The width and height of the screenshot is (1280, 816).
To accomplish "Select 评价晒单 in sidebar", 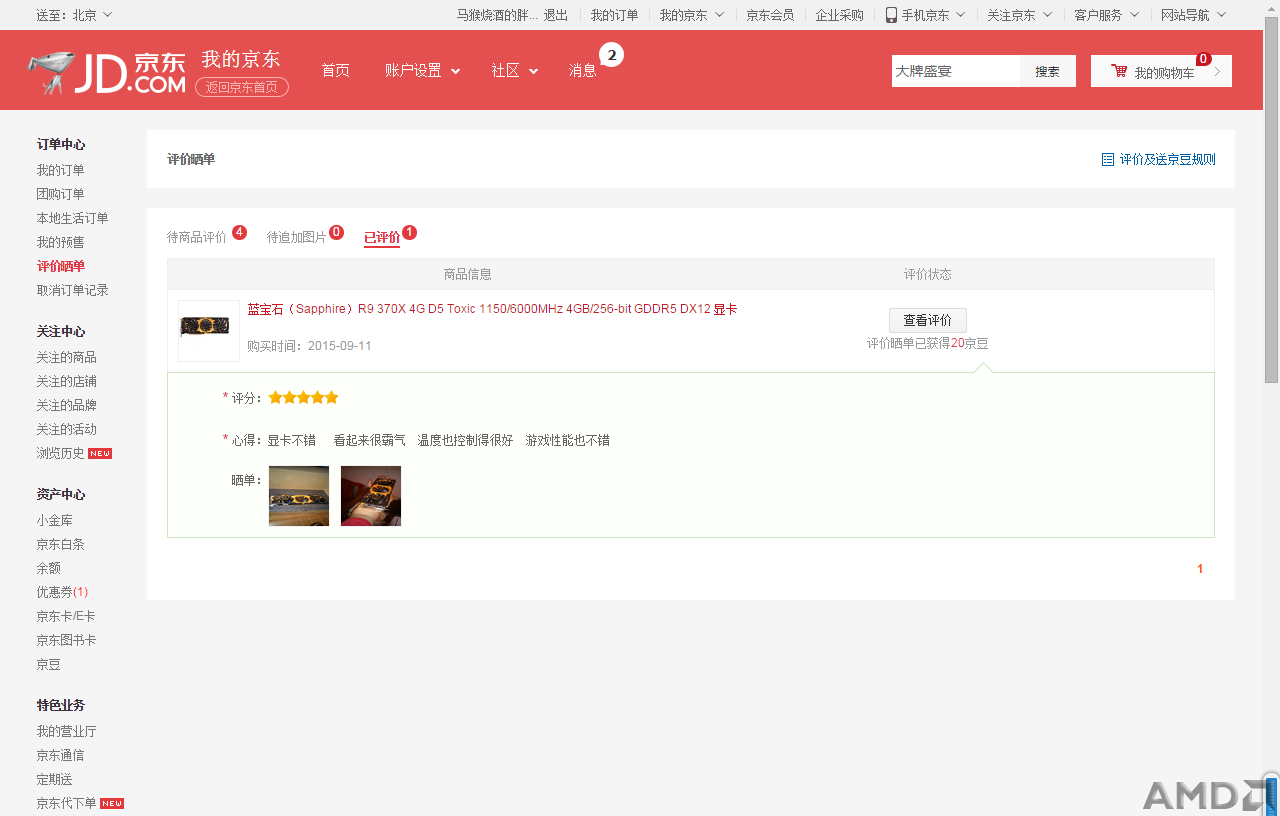I will 61,266.
